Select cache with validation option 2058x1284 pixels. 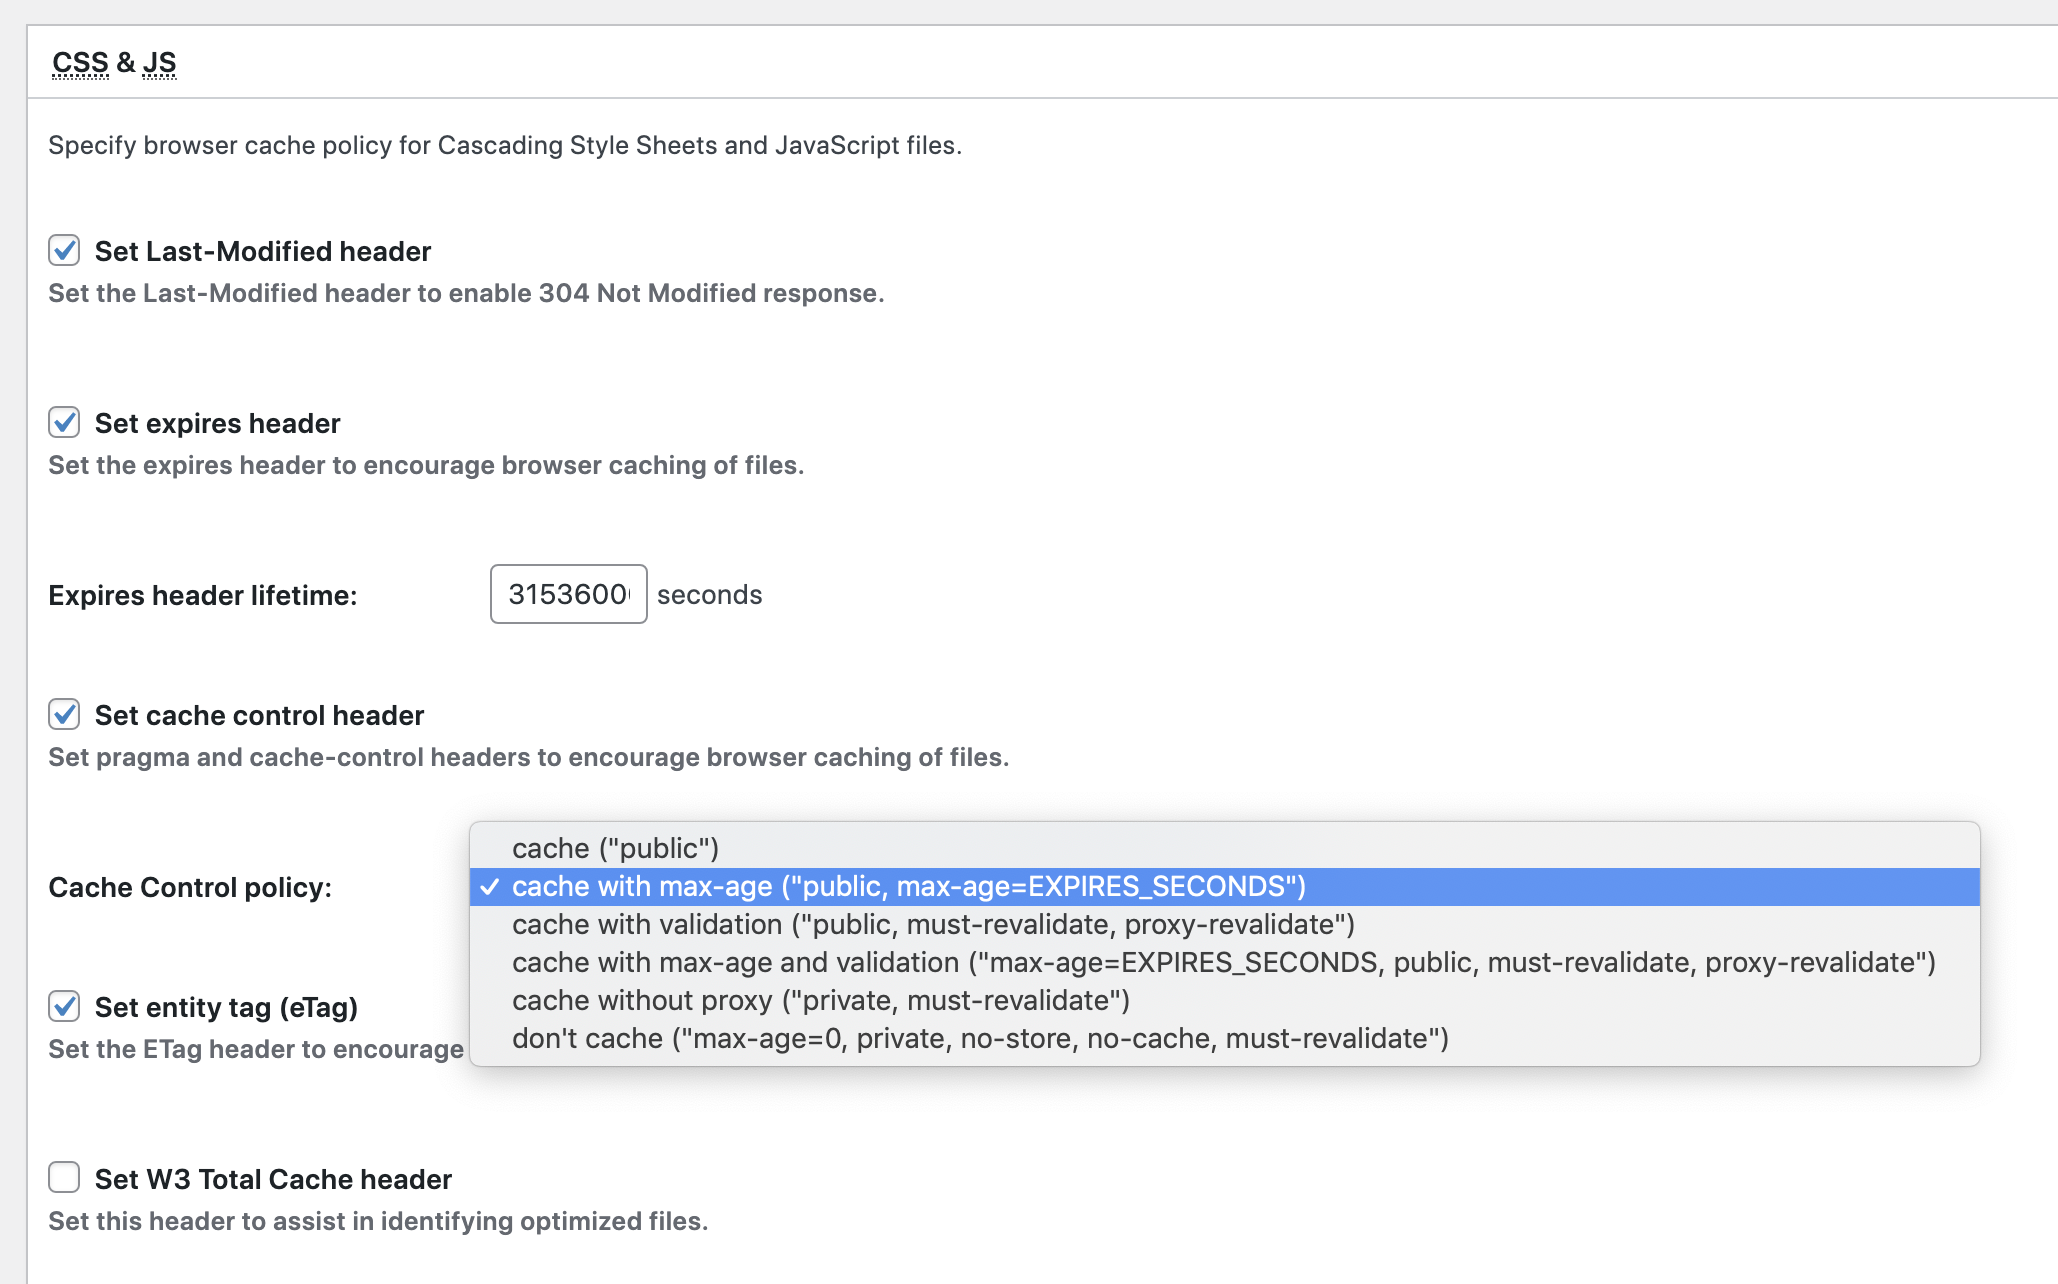932,924
